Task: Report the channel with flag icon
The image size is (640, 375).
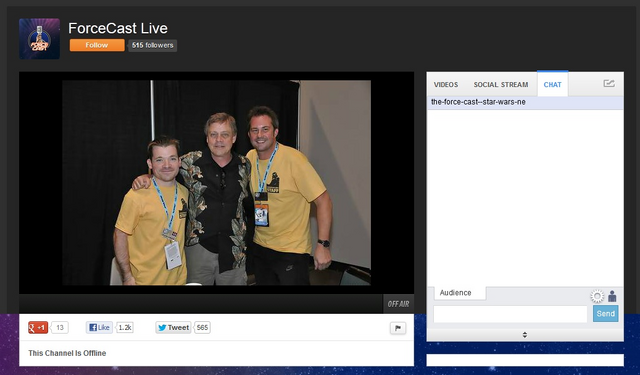Action: point(398,328)
